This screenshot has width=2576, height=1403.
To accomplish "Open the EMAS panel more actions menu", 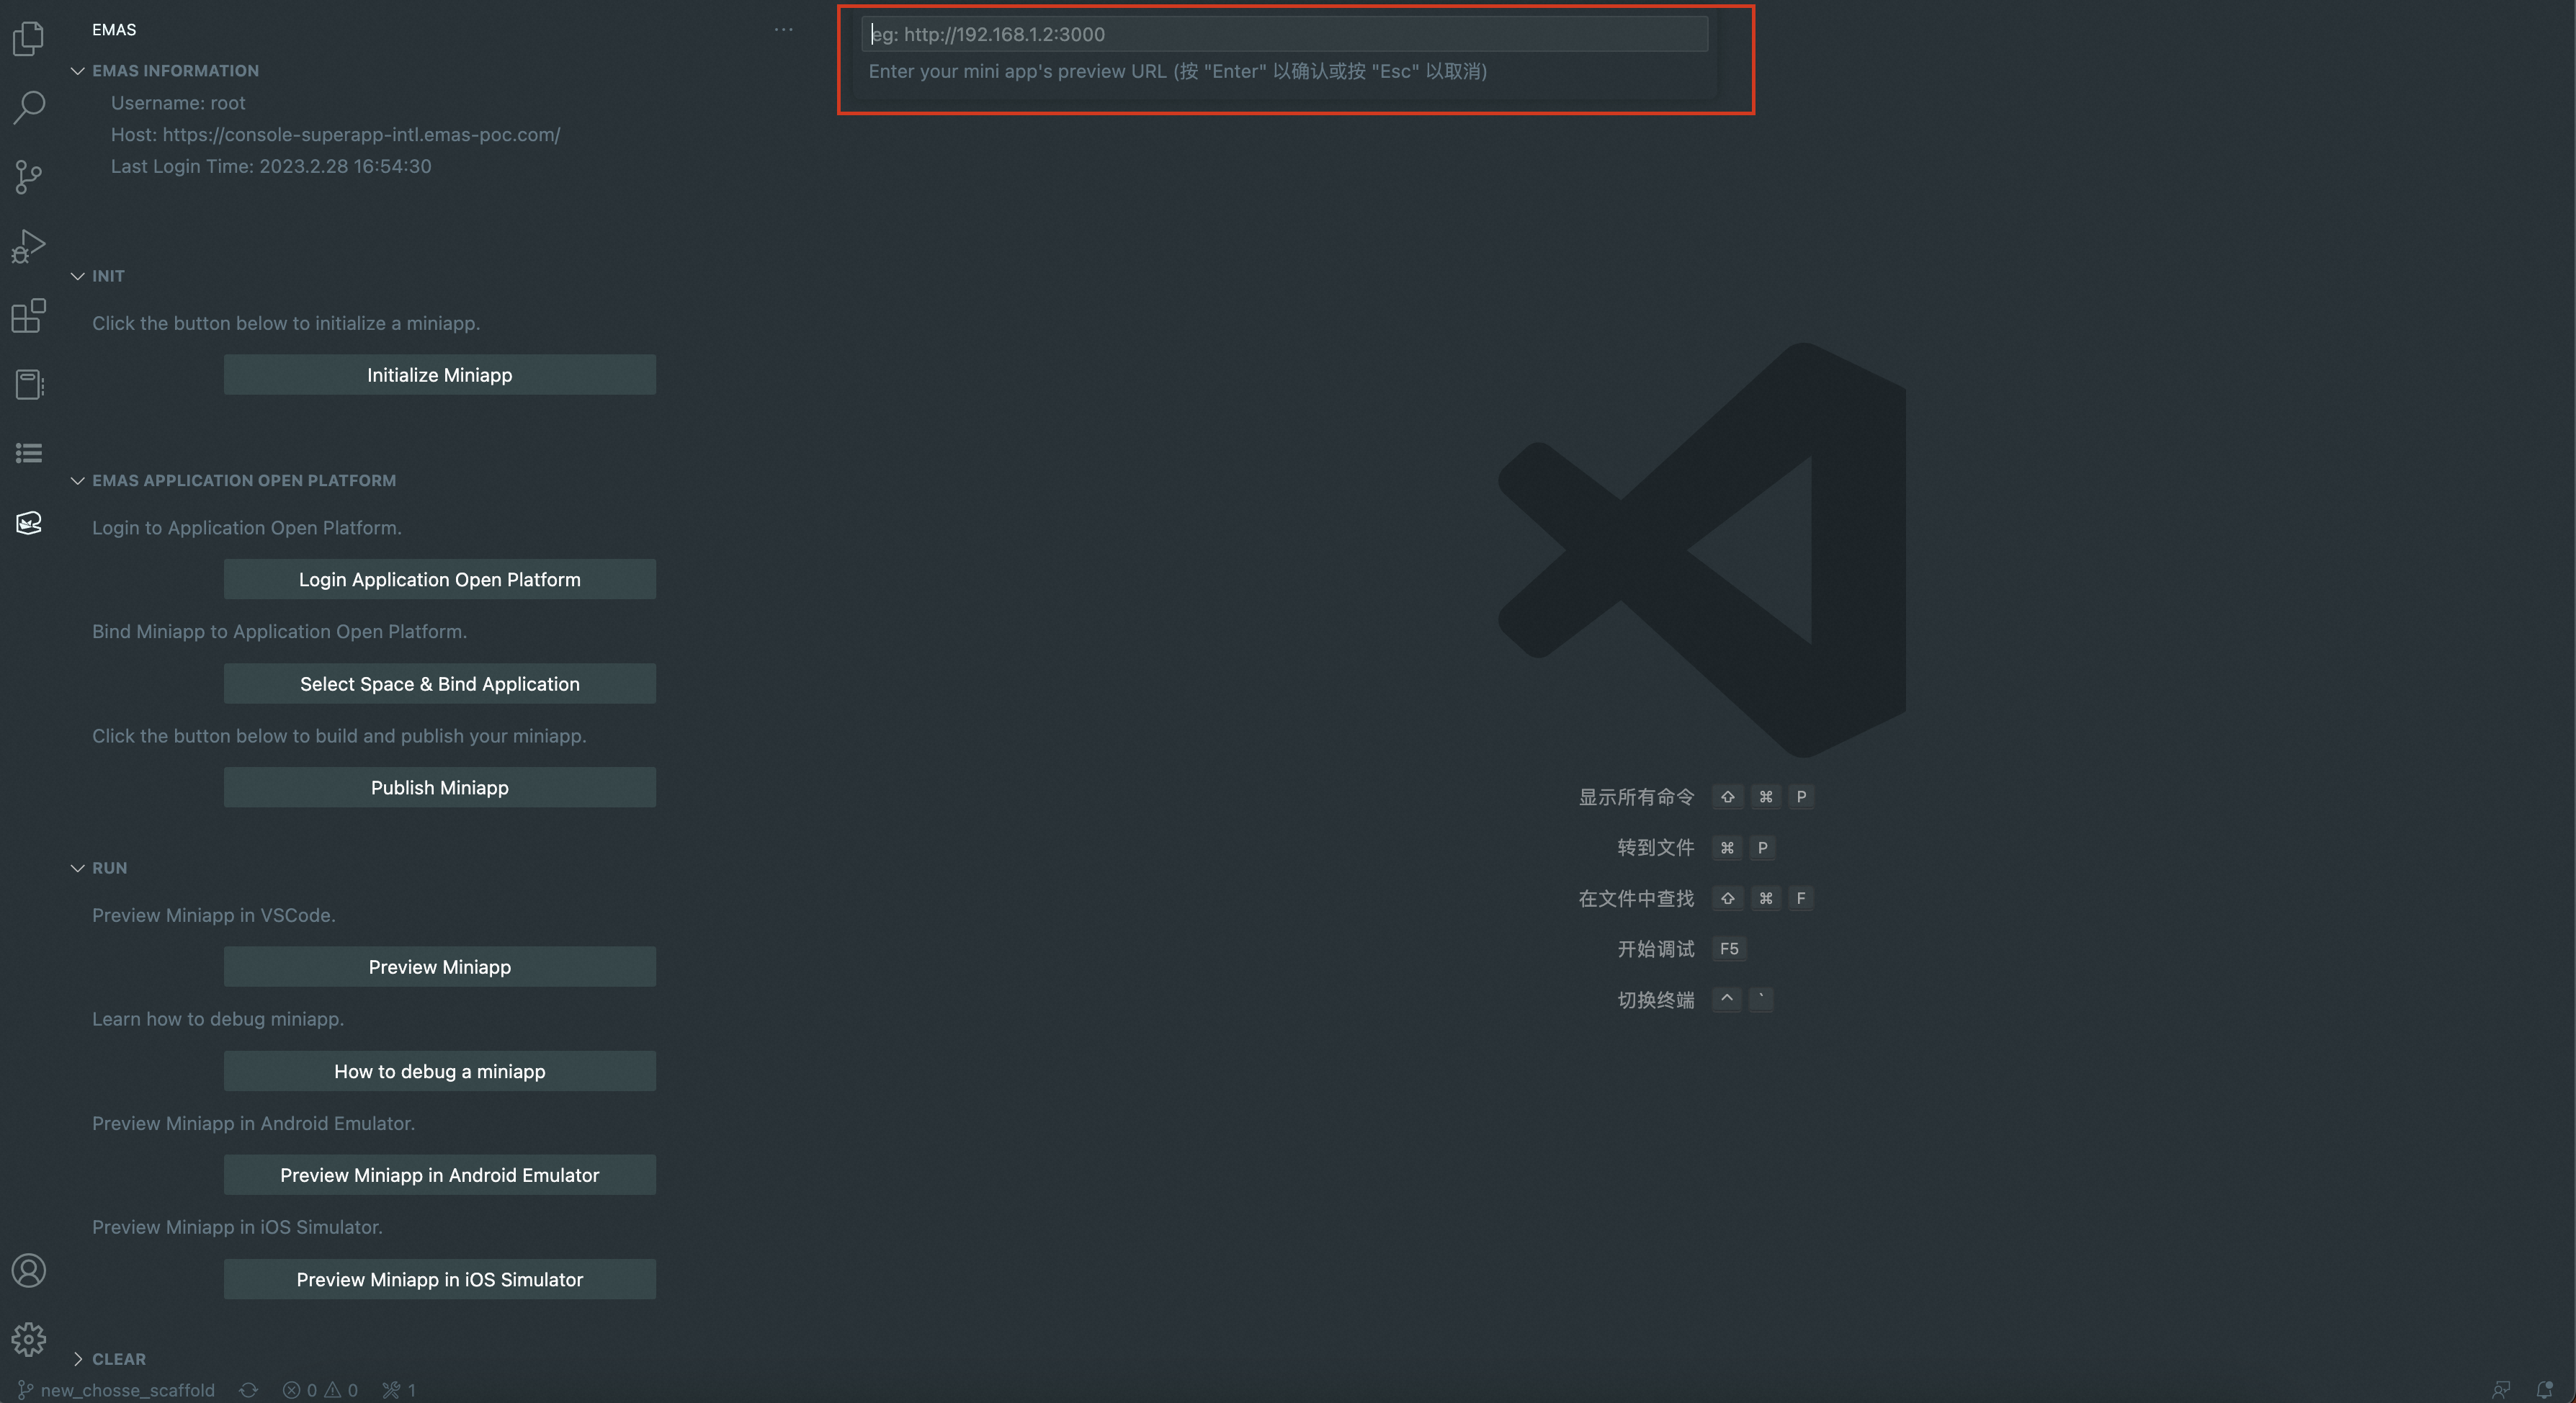I will coord(783,30).
